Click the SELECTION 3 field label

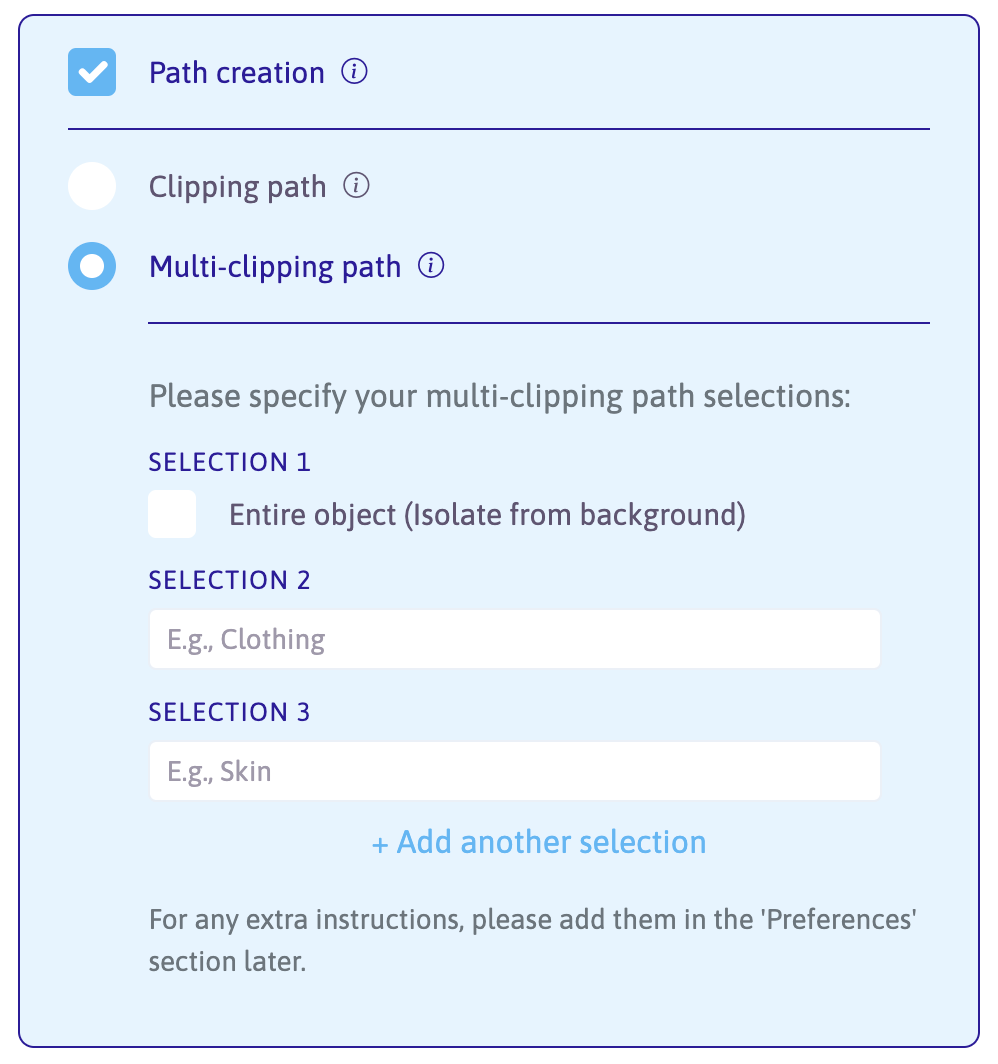point(230,712)
